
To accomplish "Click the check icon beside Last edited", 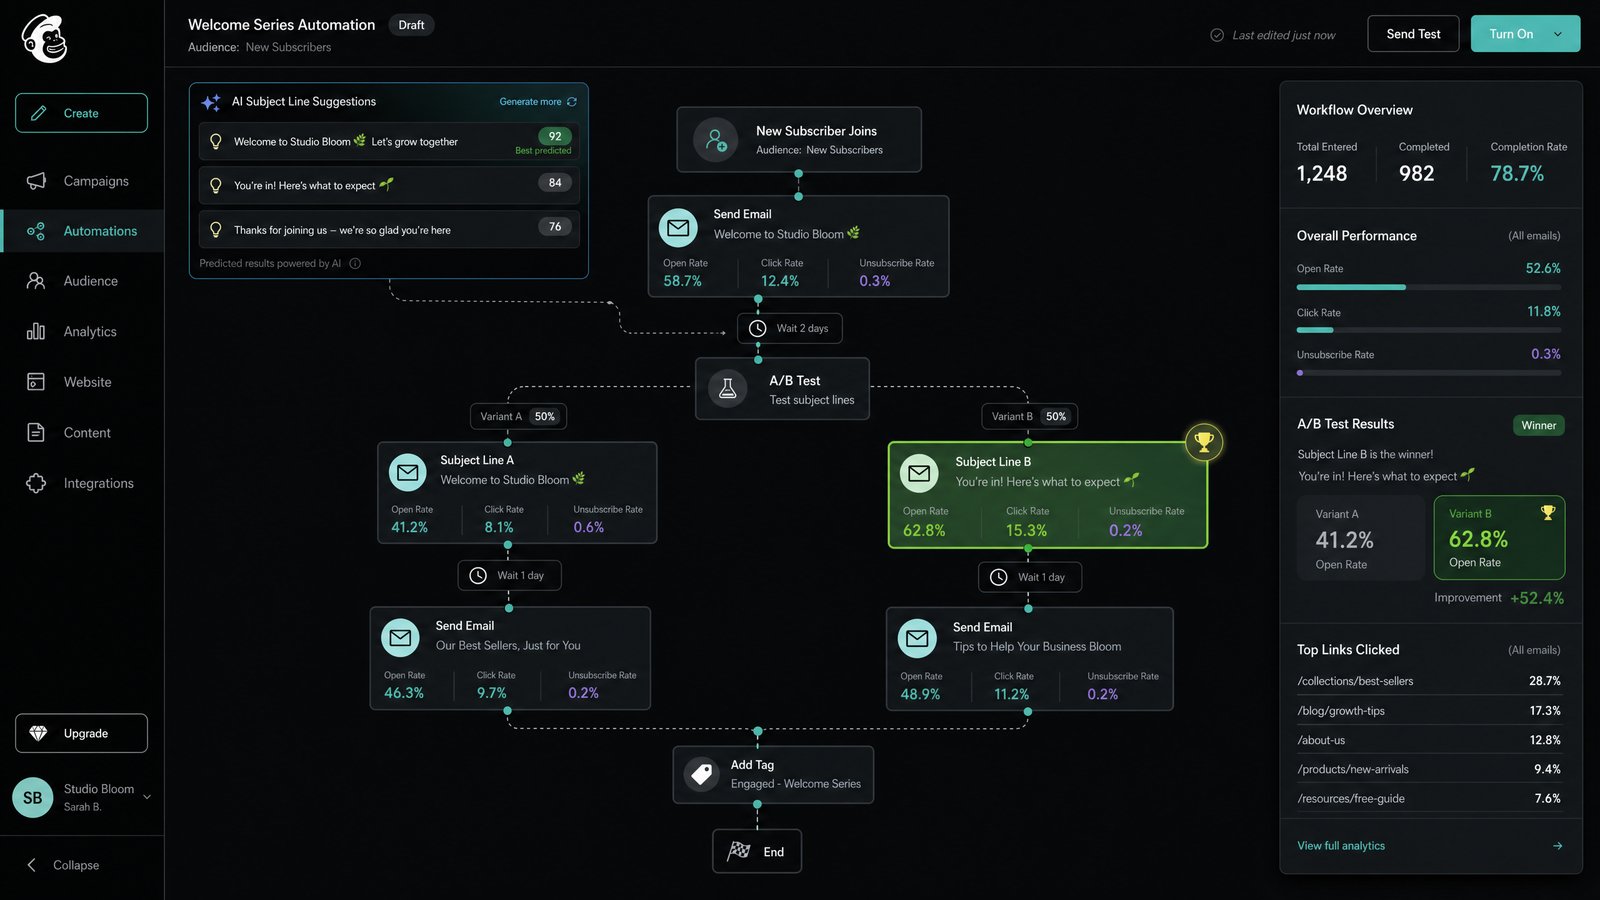I will click(1217, 35).
